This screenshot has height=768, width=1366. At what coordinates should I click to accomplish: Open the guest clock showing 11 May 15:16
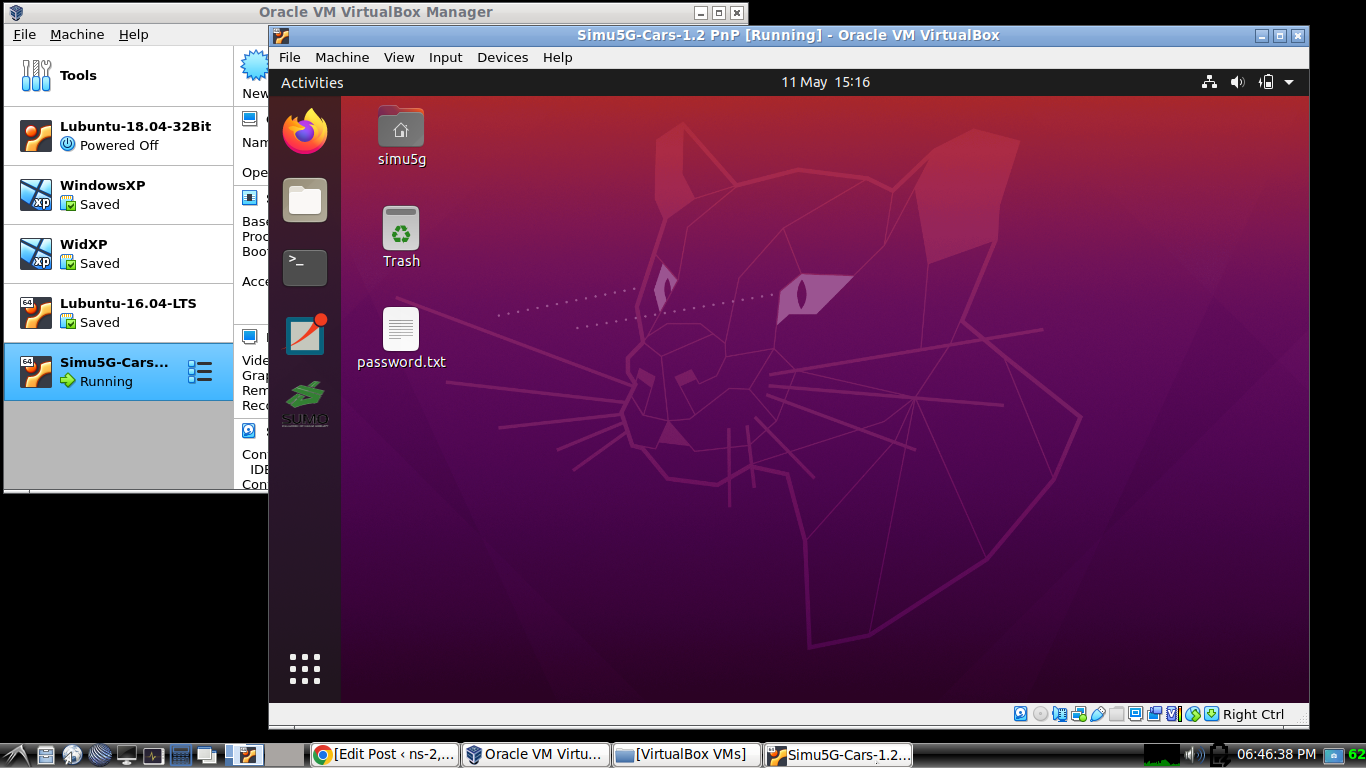tap(826, 82)
